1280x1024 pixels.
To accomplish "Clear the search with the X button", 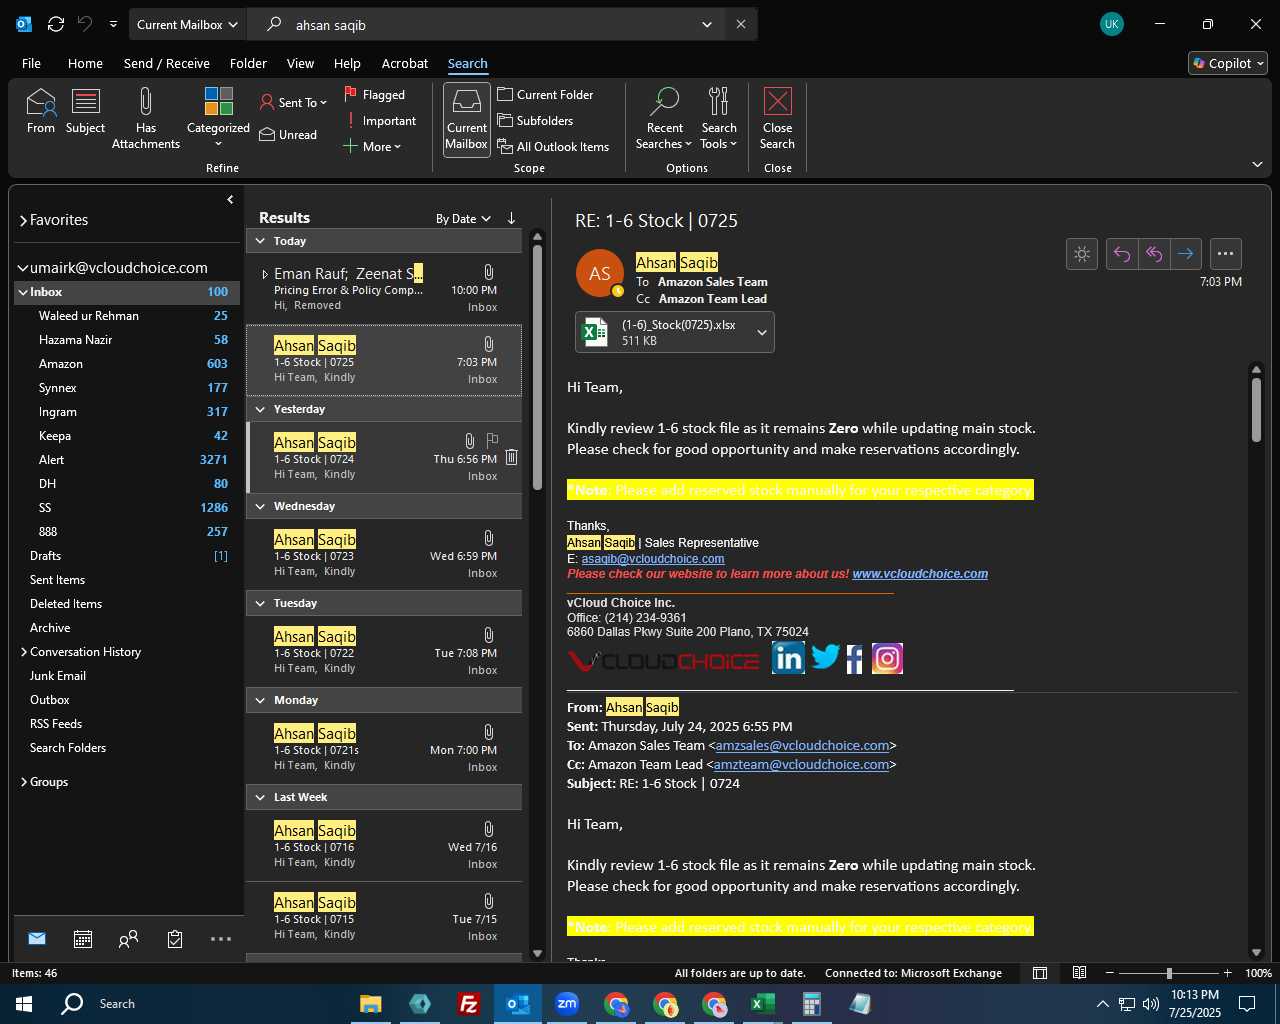I will (x=741, y=24).
